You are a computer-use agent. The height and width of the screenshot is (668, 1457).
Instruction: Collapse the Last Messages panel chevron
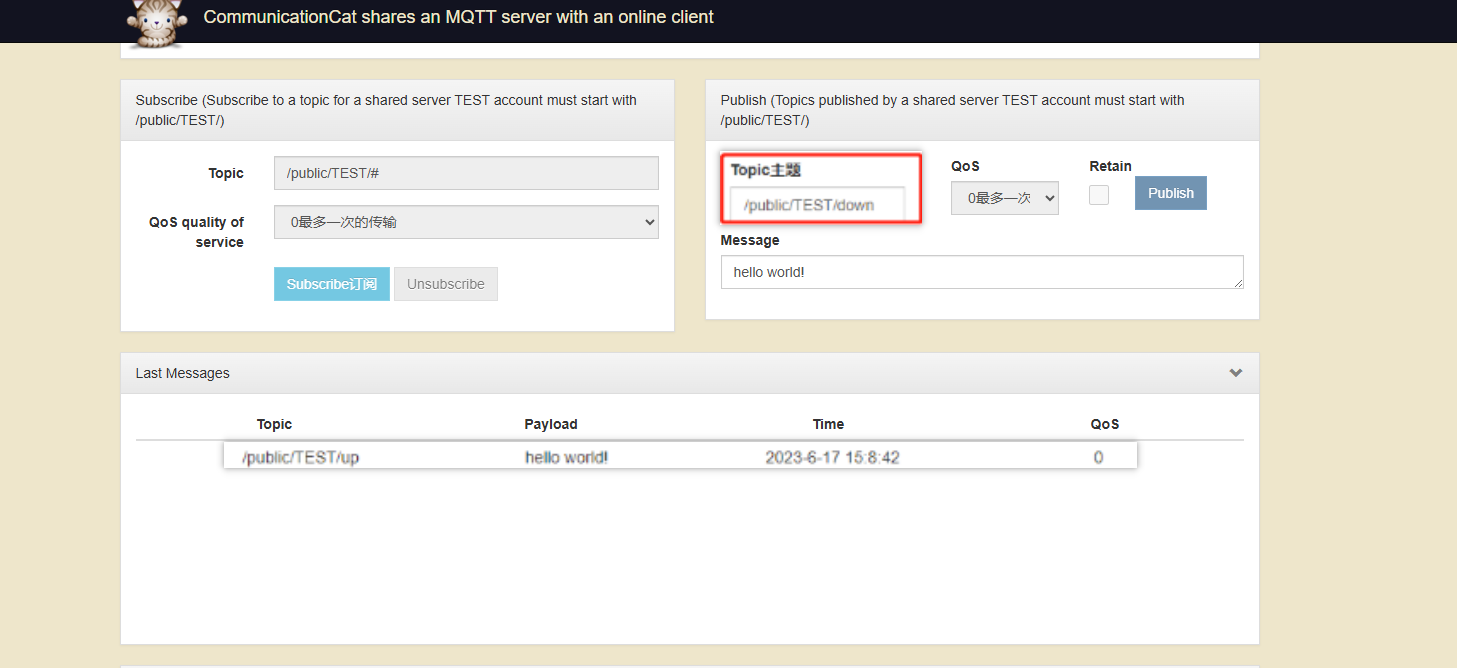click(x=1236, y=373)
